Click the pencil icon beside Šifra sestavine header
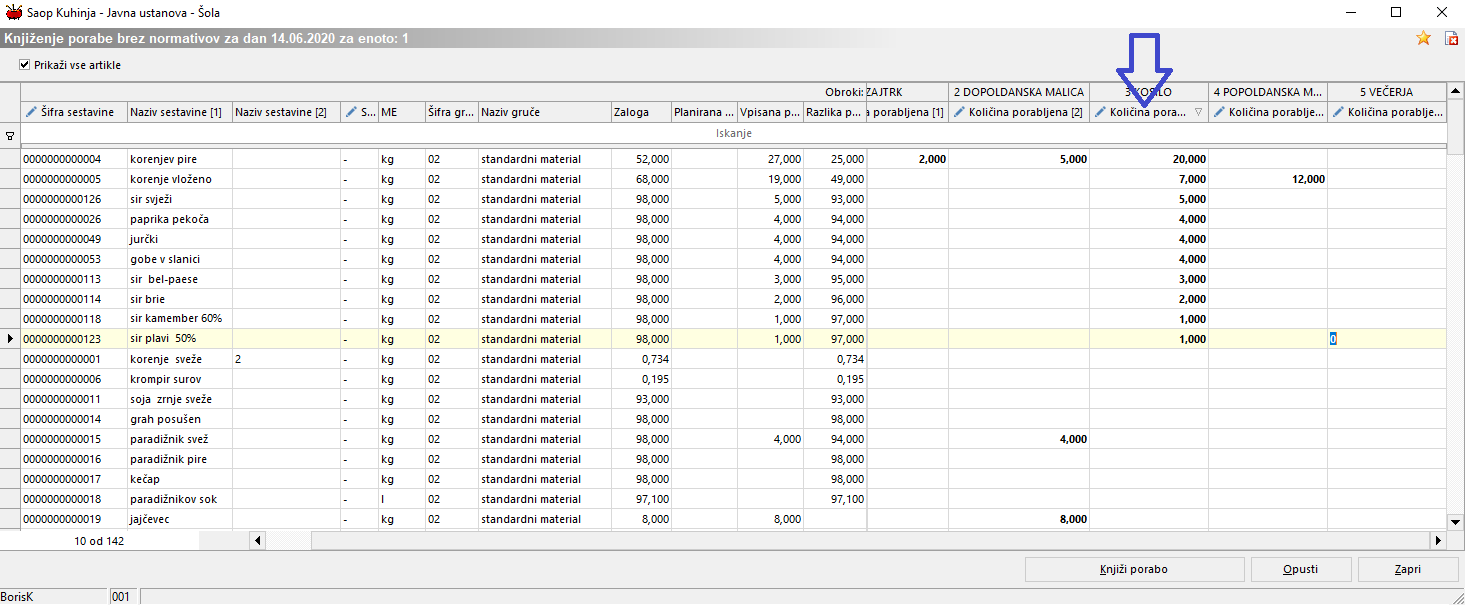This screenshot has width=1465, height=605. coord(30,112)
